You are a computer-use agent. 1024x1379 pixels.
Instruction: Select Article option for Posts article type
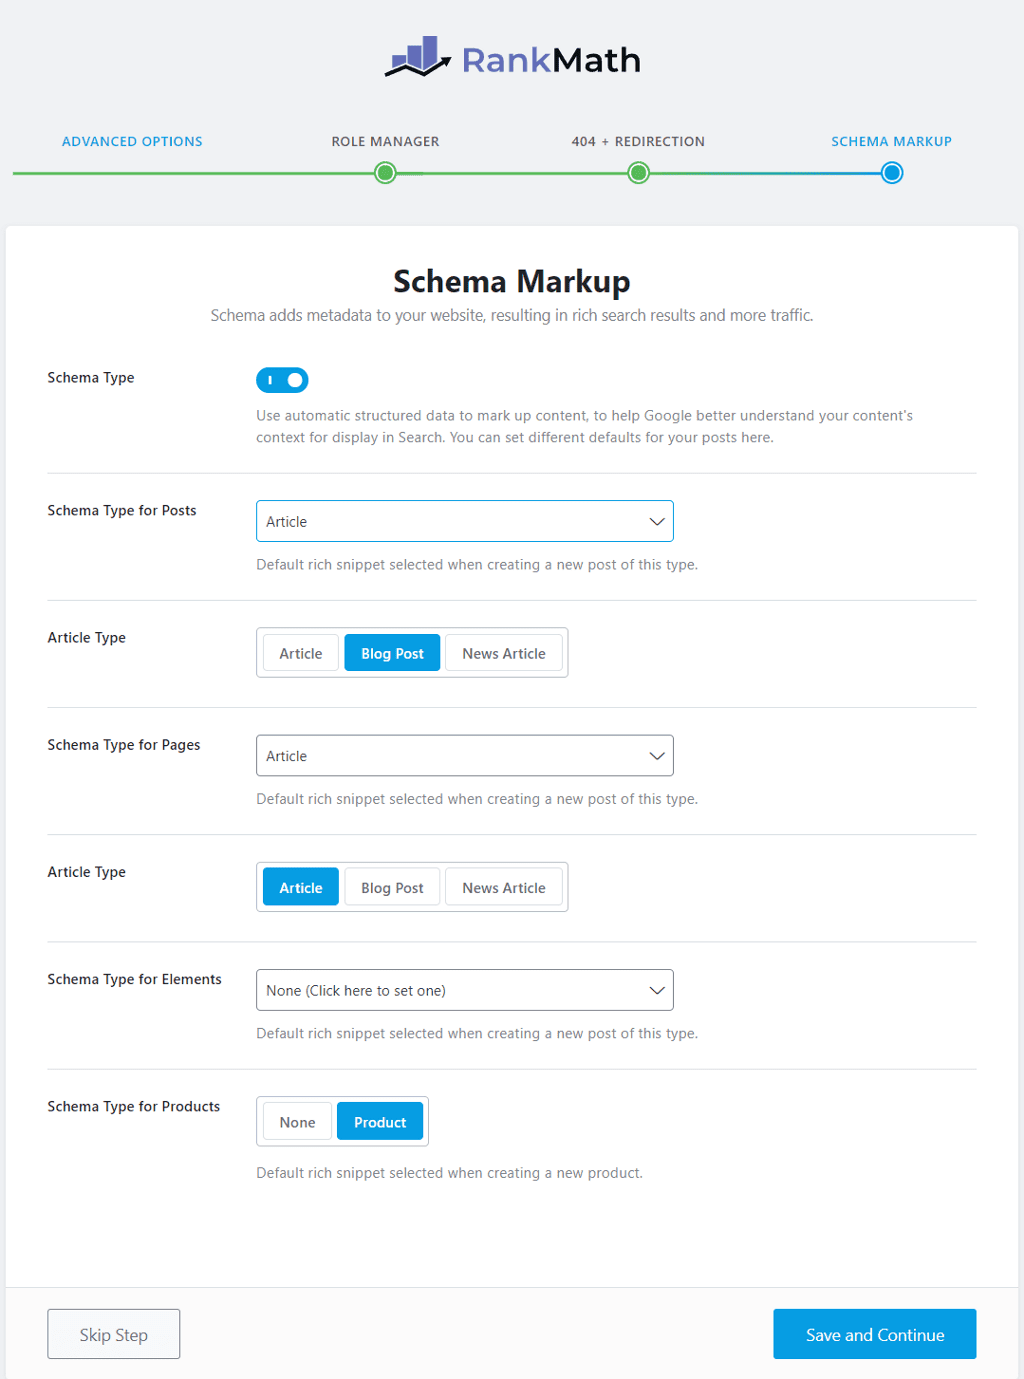300,653
